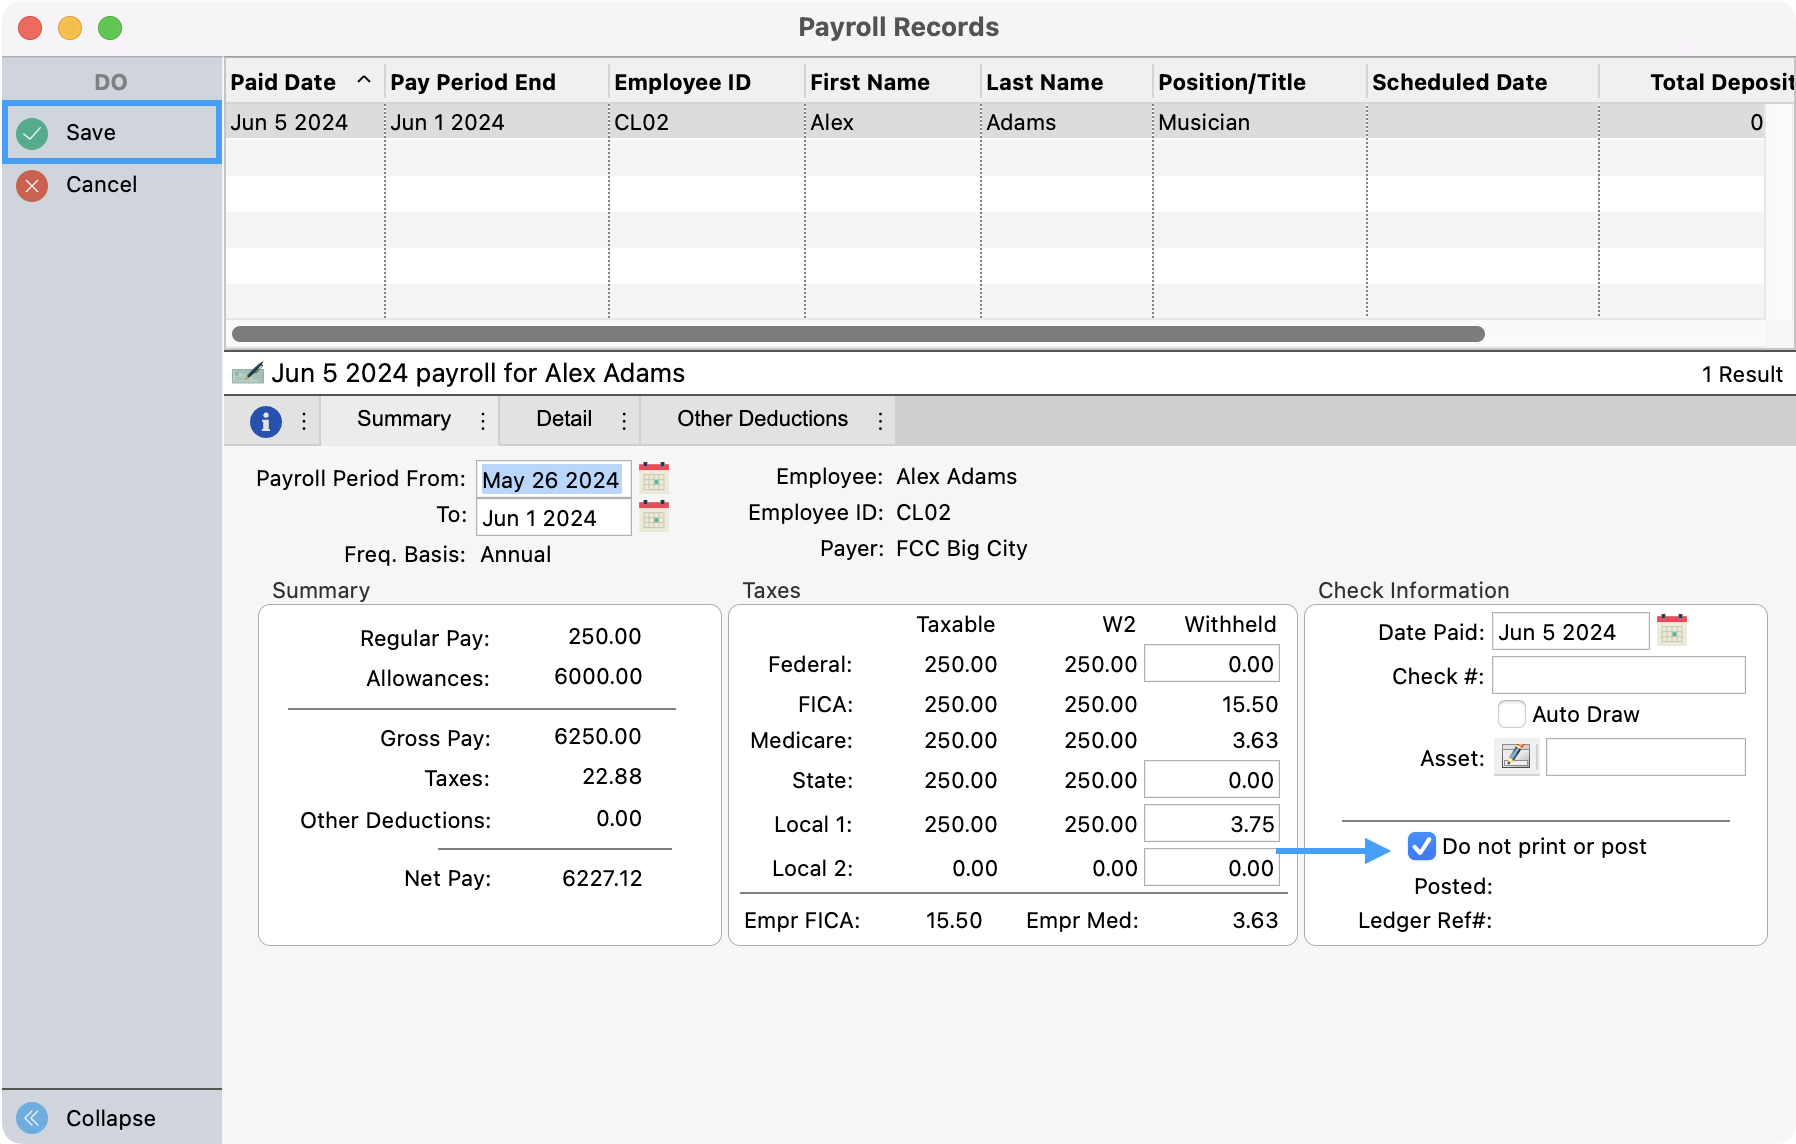1796x1144 pixels.
Task: Open the options dots beside Summary tab
Action: (483, 421)
